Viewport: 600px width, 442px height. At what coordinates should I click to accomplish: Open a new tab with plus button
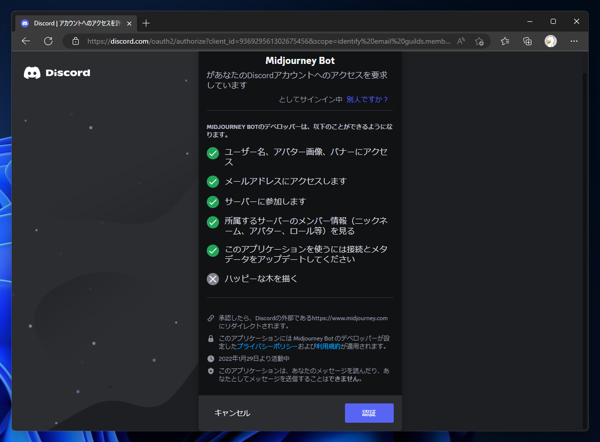pos(146,23)
